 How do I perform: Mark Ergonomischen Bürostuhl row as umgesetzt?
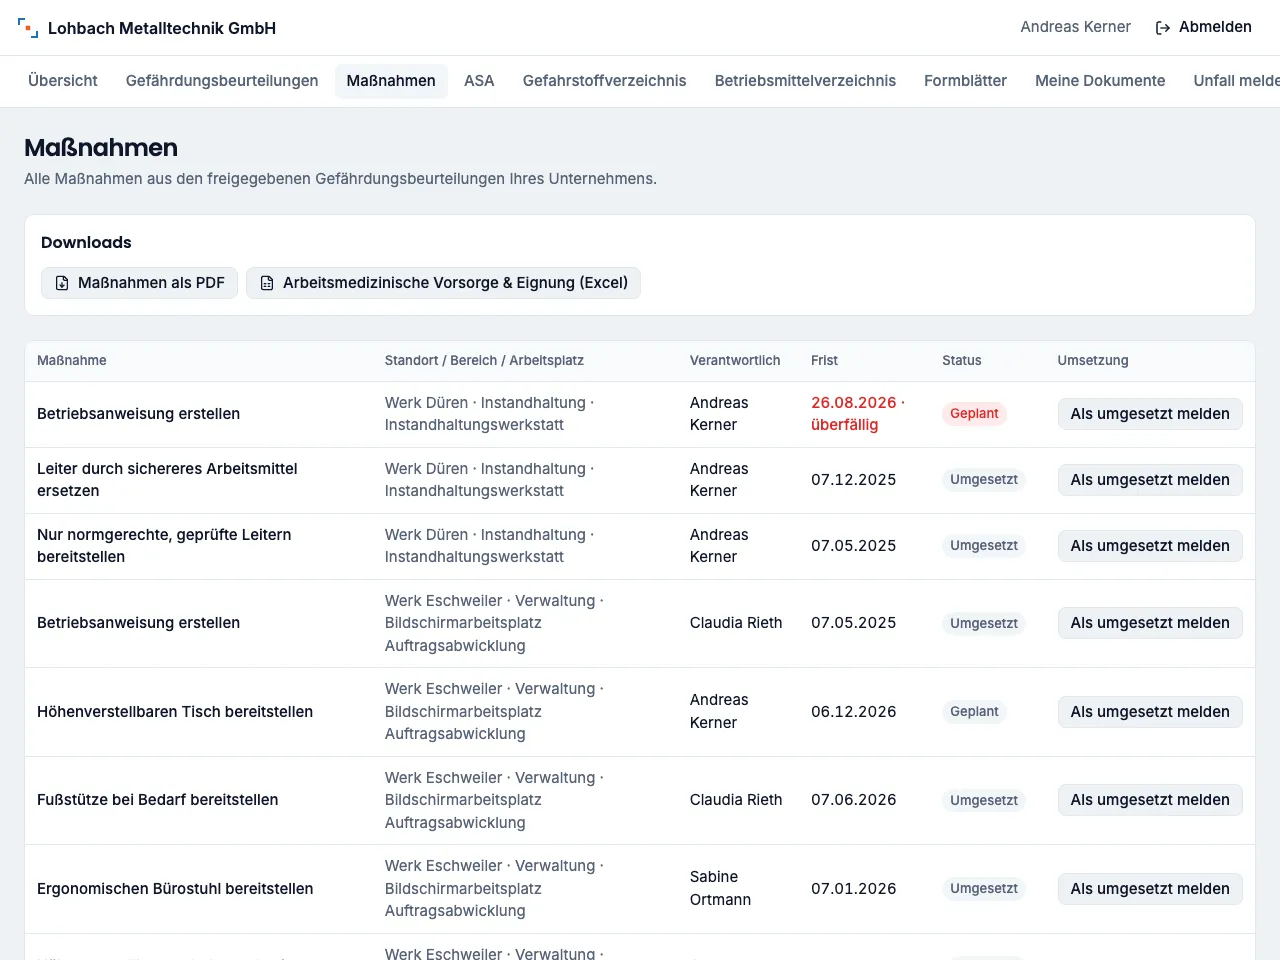[1150, 889]
